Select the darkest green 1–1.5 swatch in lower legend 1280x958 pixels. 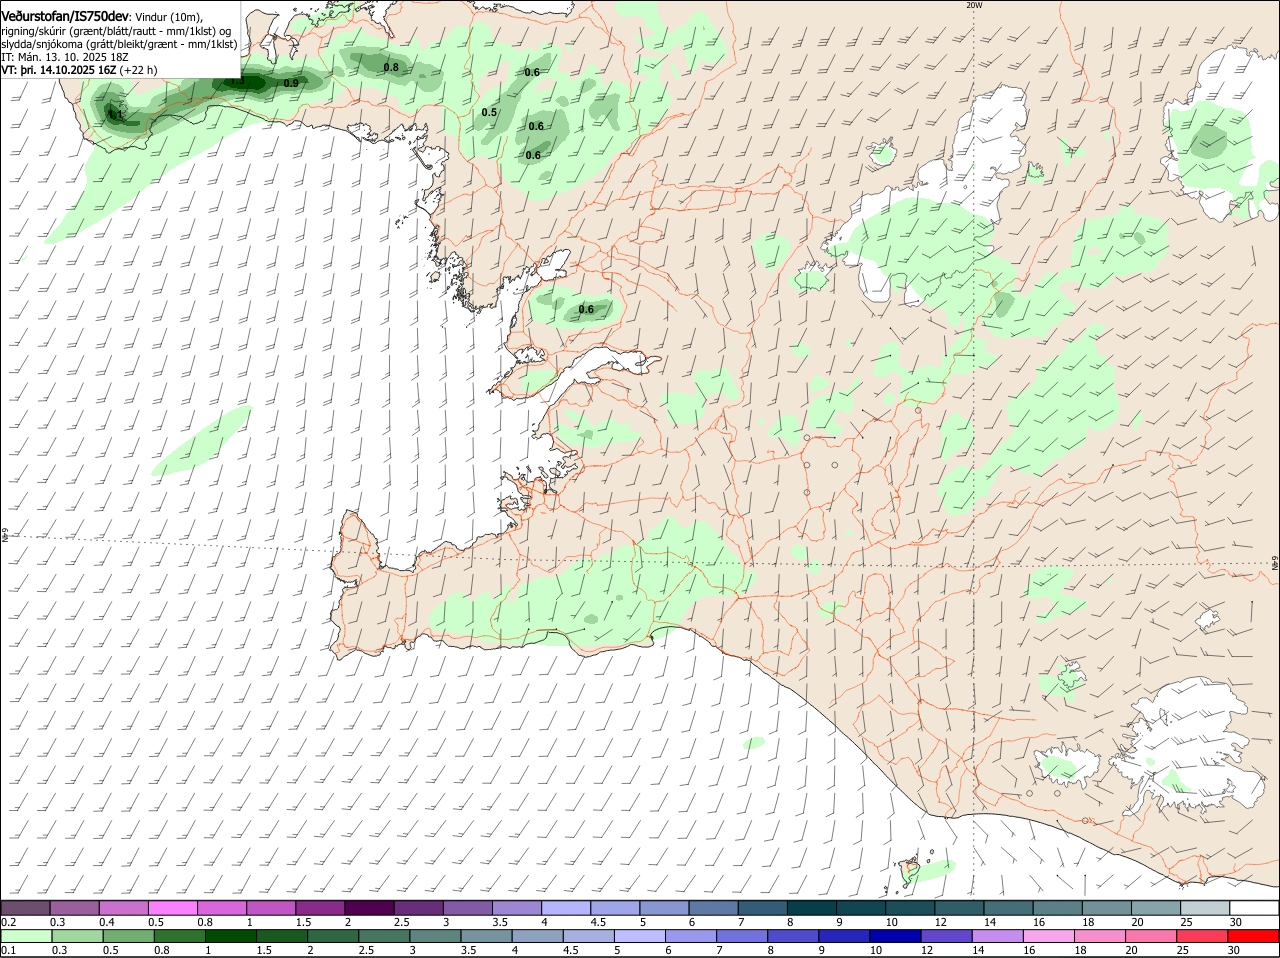pos(229,936)
